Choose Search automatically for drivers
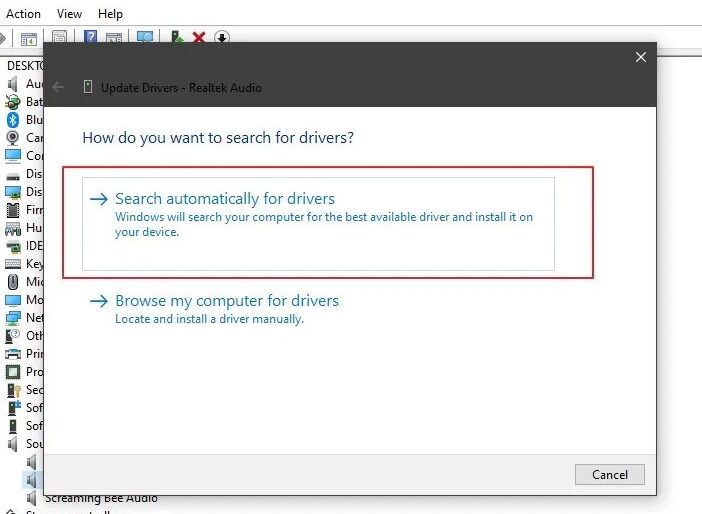702x514 pixels. (x=318, y=223)
